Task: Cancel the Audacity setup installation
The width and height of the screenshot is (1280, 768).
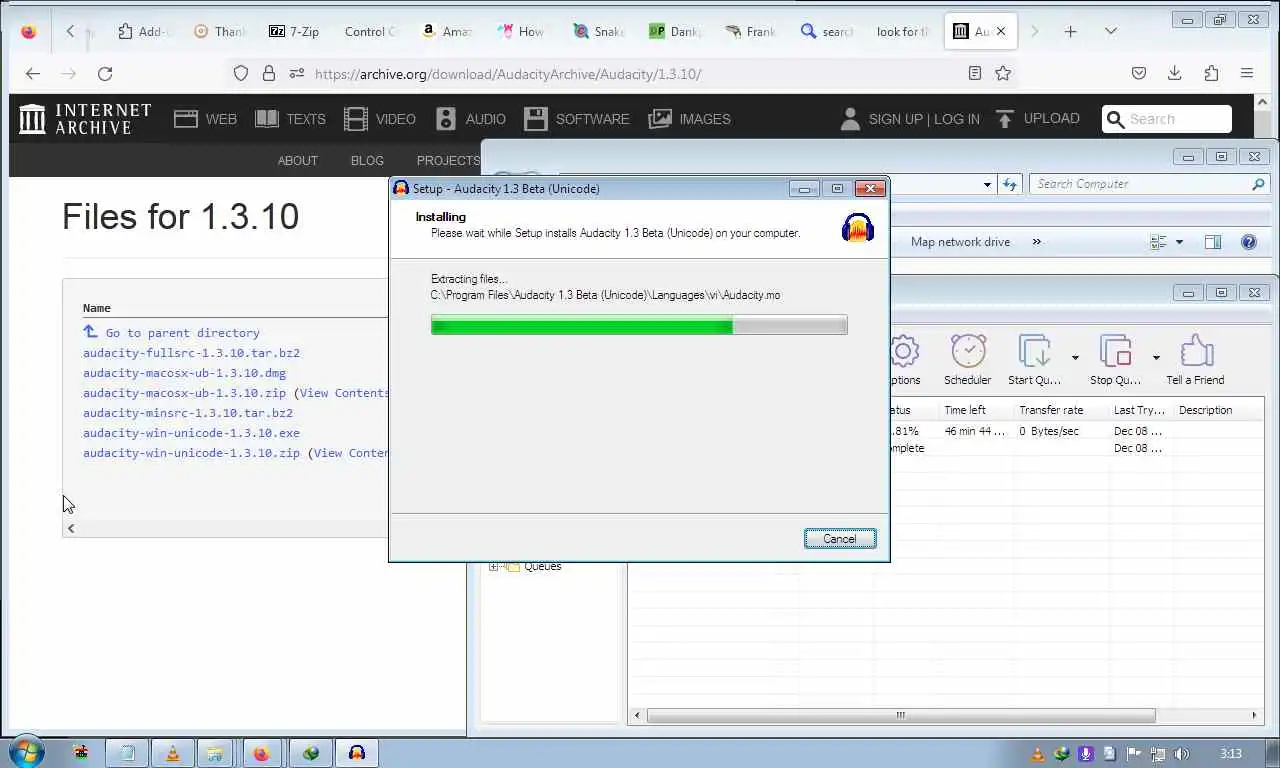Action: point(840,539)
